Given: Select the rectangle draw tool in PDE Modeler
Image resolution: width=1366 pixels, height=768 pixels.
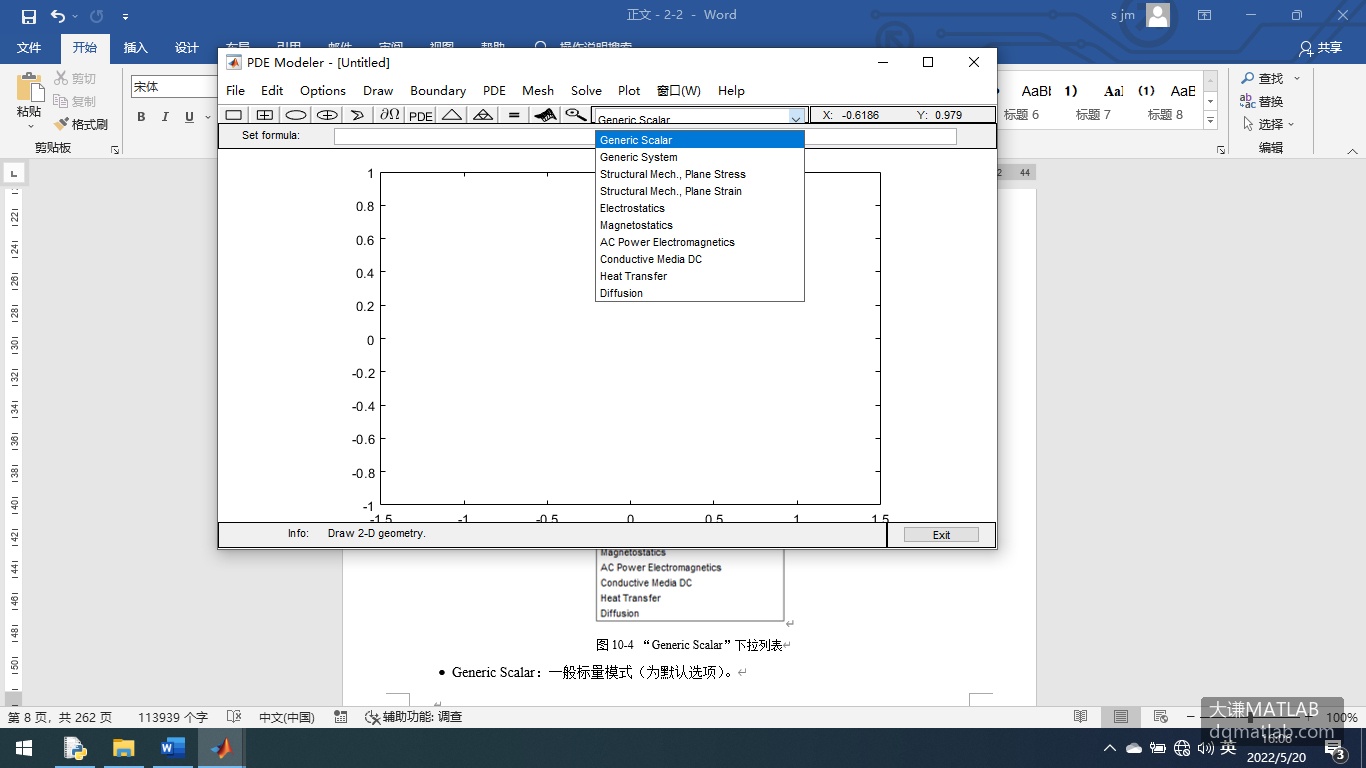Looking at the screenshot, I should (x=233, y=115).
